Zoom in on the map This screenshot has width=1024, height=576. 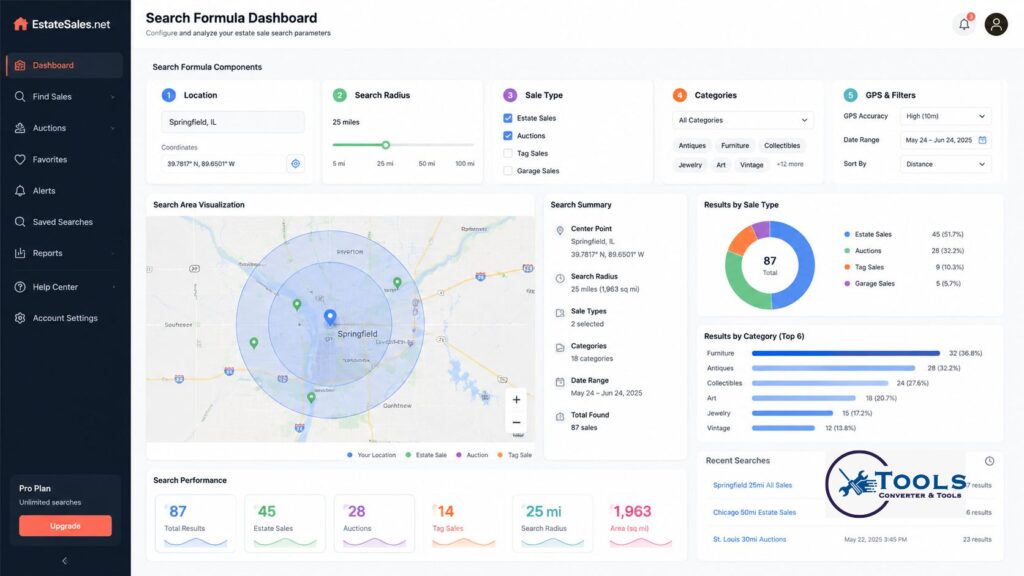516,400
